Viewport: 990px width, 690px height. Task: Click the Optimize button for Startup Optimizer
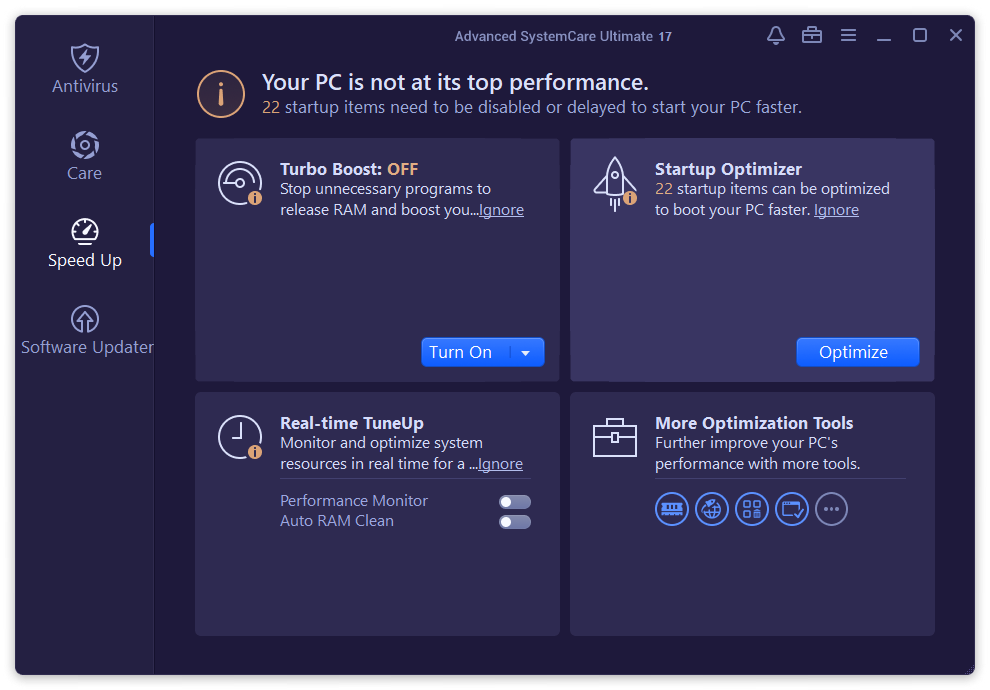tap(857, 352)
